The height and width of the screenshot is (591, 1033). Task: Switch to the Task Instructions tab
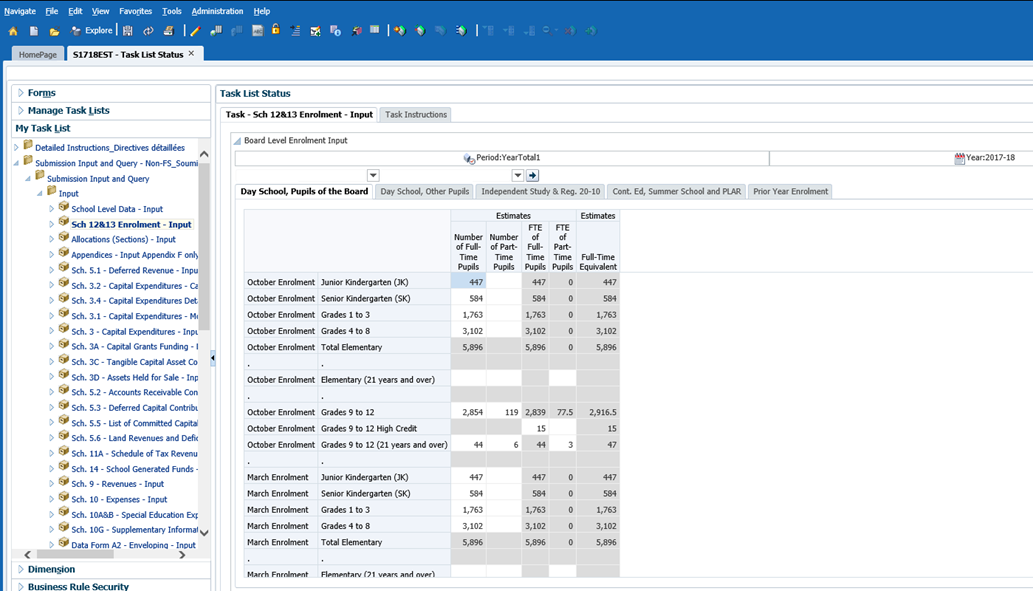(x=416, y=115)
